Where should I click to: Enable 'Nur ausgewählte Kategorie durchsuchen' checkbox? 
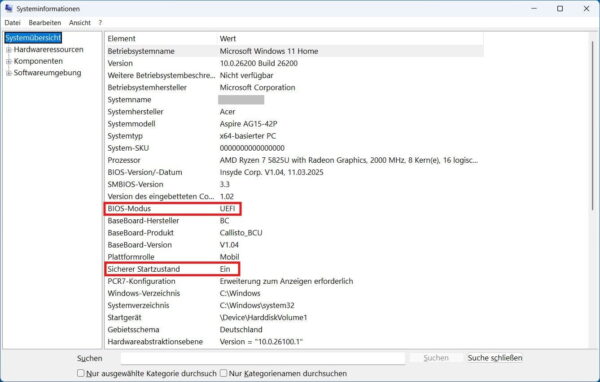tap(80, 373)
